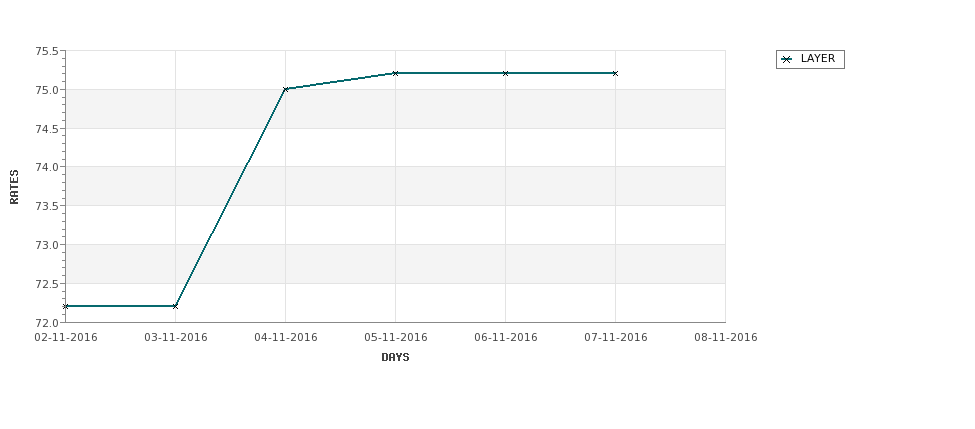Viewport: 975px width, 429px height.
Task: Click the LAYER legend label
Action: tap(818, 58)
